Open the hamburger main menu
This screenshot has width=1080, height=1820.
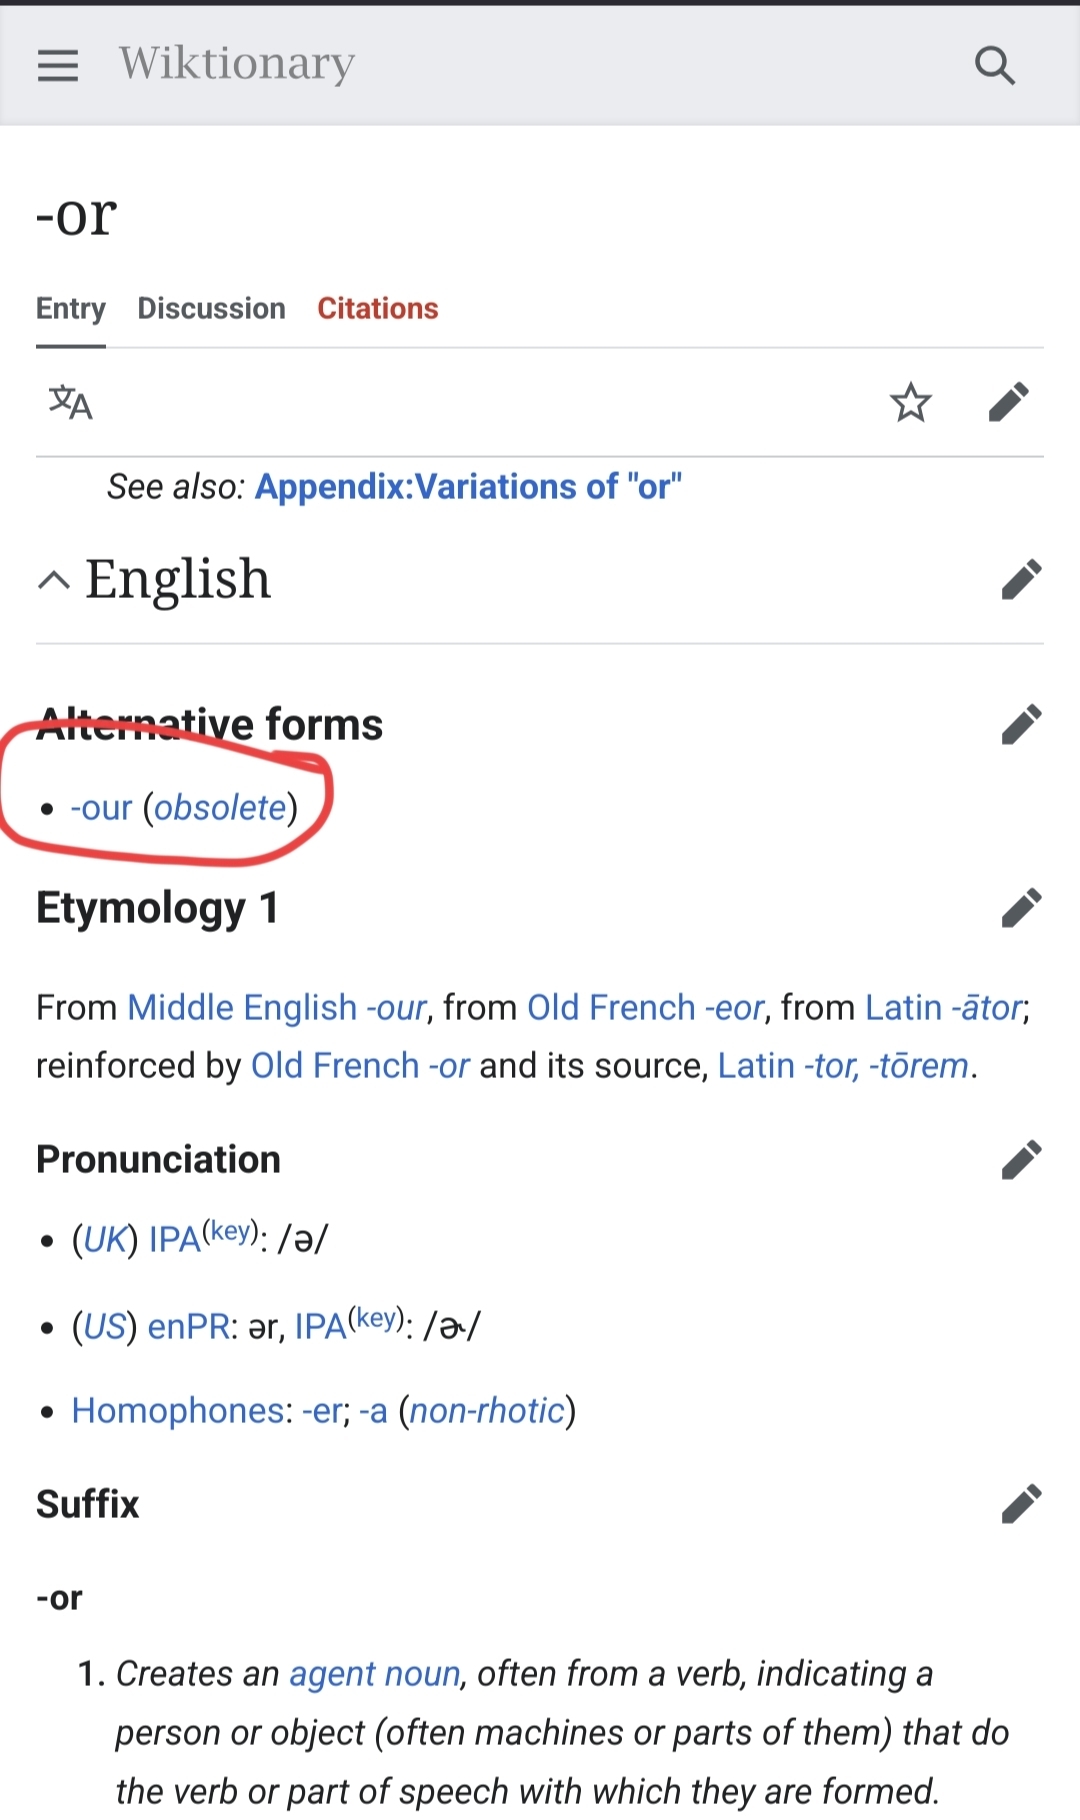pyautogui.click(x=58, y=65)
